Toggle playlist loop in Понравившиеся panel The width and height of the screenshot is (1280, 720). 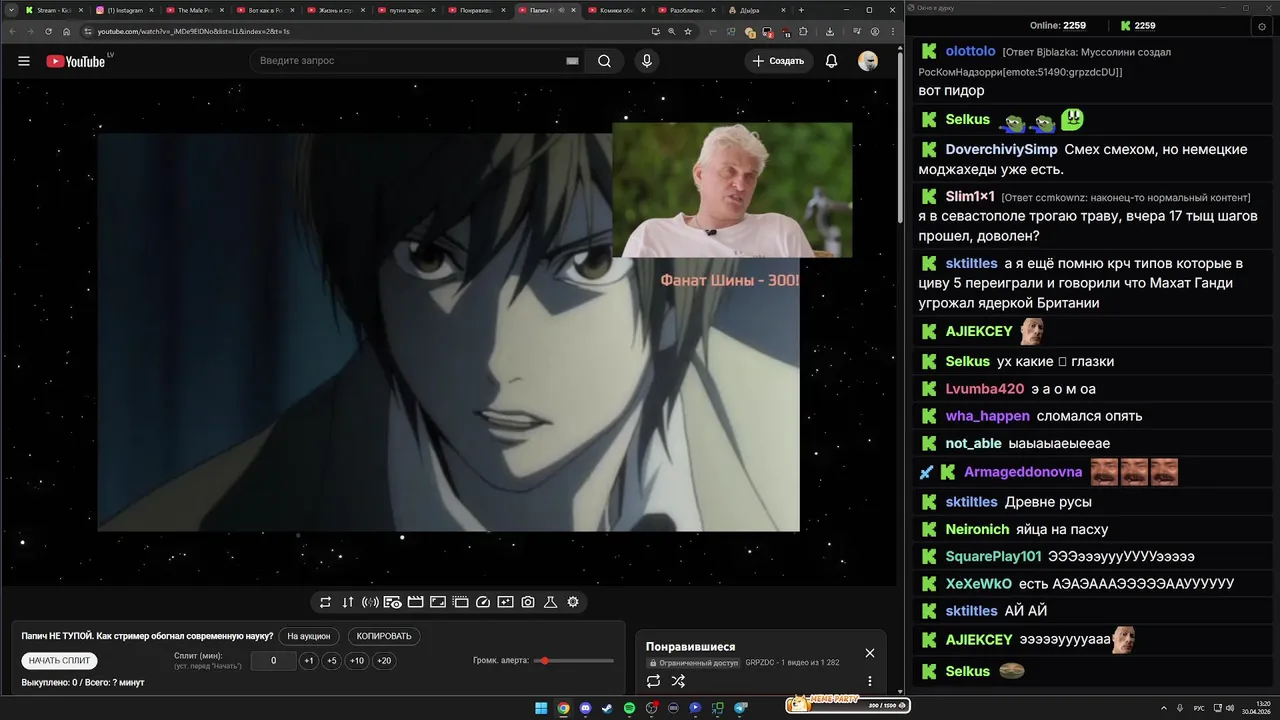tap(654, 681)
